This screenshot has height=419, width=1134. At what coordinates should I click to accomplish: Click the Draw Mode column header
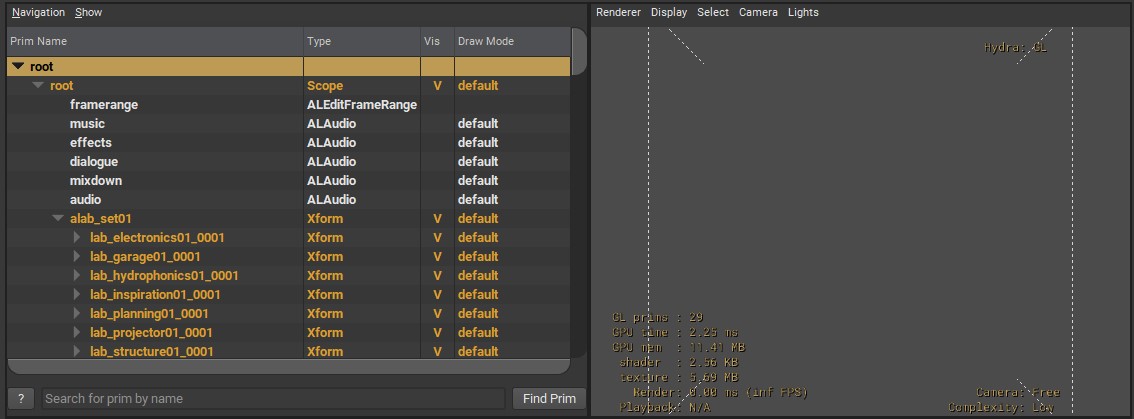coord(512,41)
